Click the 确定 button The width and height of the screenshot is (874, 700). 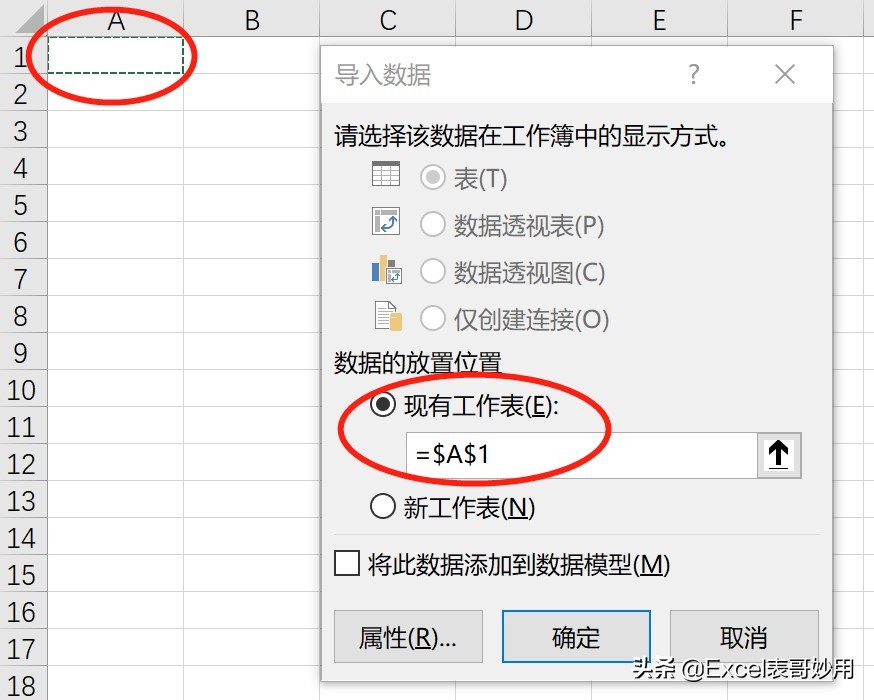pos(575,637)
